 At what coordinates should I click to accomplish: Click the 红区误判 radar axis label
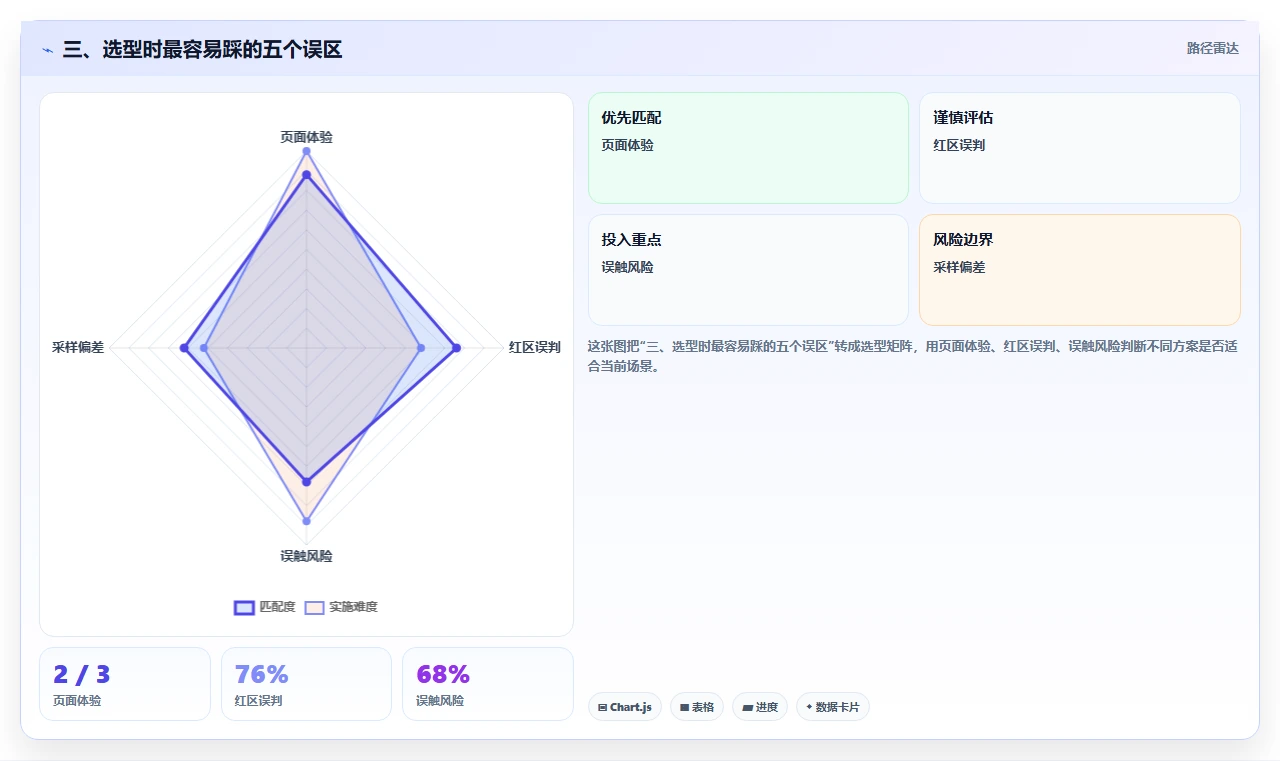click(x=534, y=348)
